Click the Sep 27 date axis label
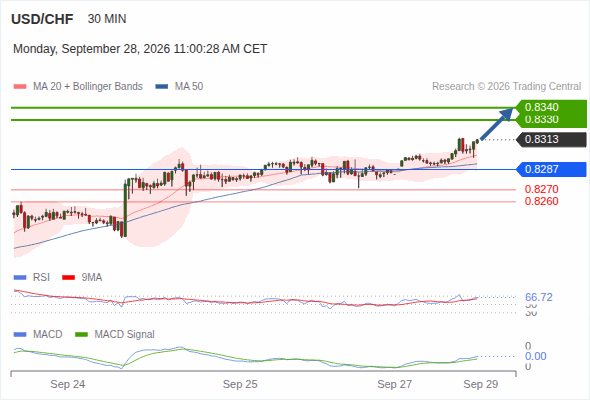This screenshot has width=590, height=400. pyautogui.click(x=395, y=384)
